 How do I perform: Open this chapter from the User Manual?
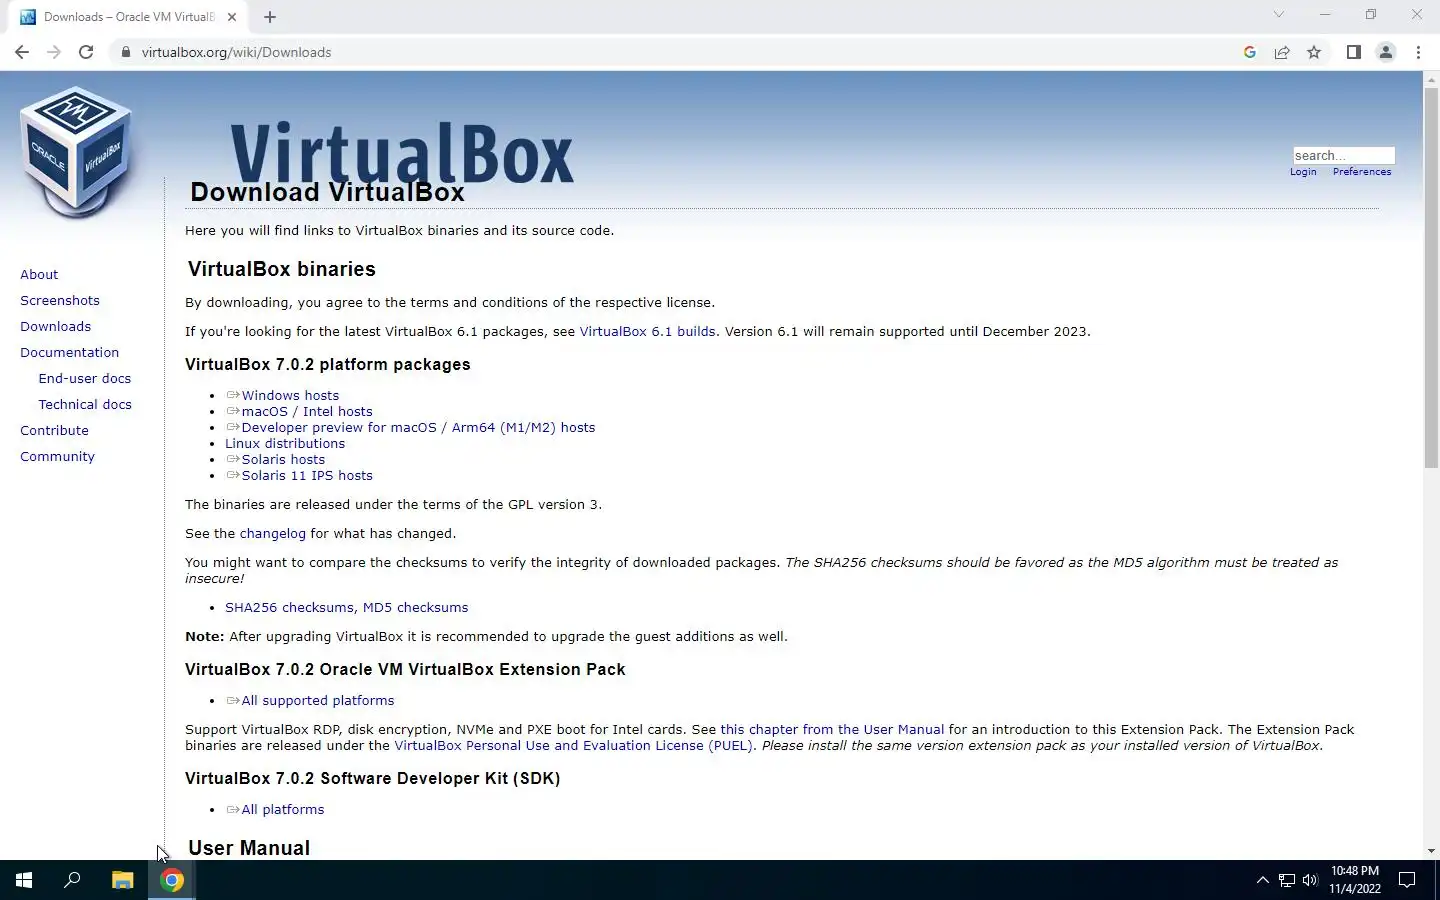click(x=832, y=729)
